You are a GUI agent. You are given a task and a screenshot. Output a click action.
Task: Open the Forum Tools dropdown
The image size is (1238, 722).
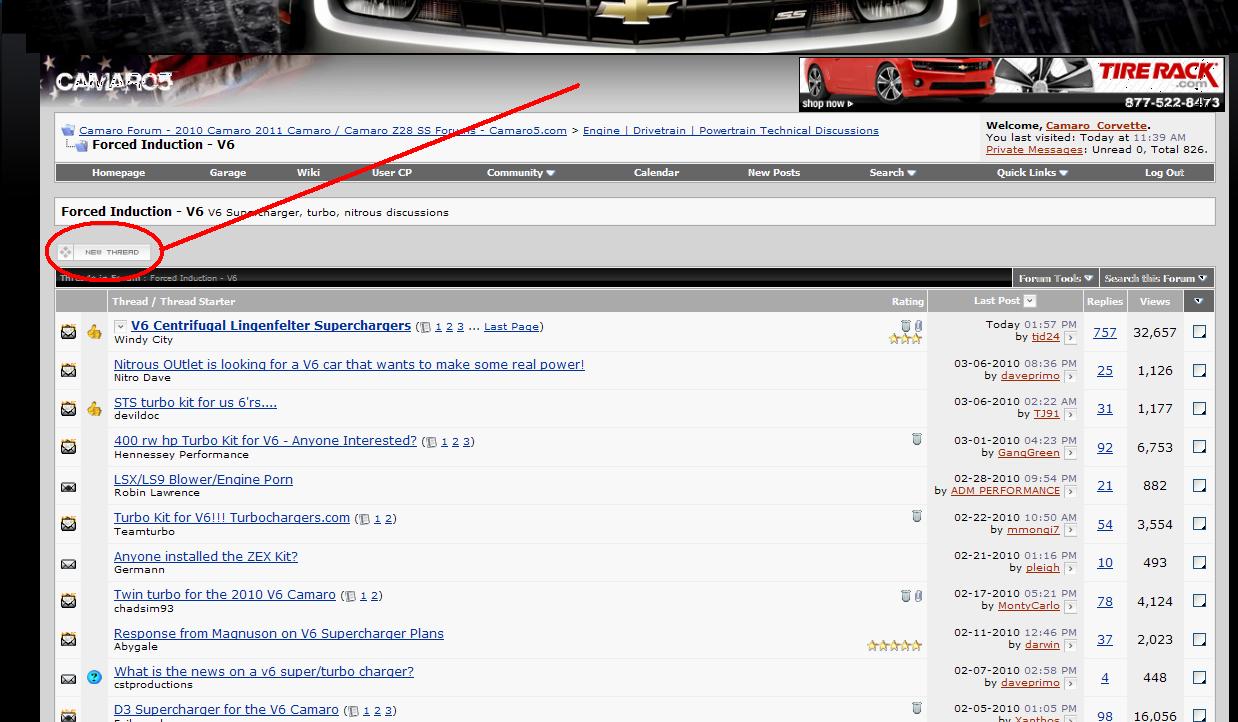pos(1054,278)
